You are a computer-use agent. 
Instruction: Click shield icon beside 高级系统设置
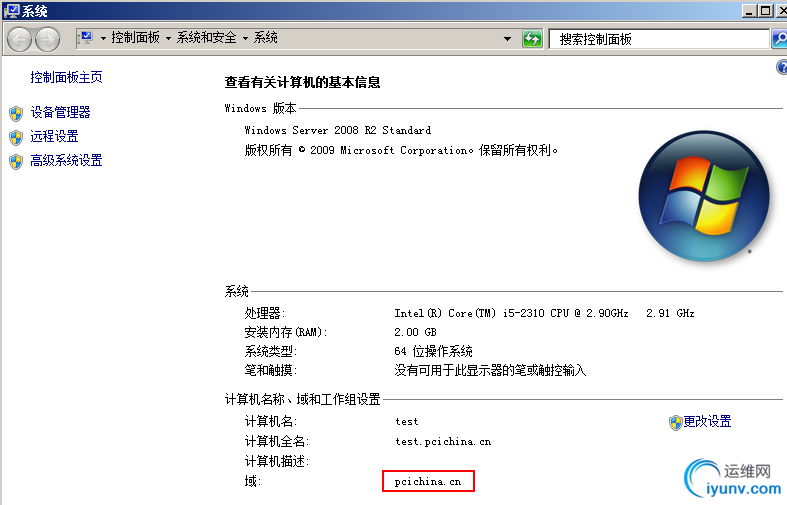click(x=16, y=162)
